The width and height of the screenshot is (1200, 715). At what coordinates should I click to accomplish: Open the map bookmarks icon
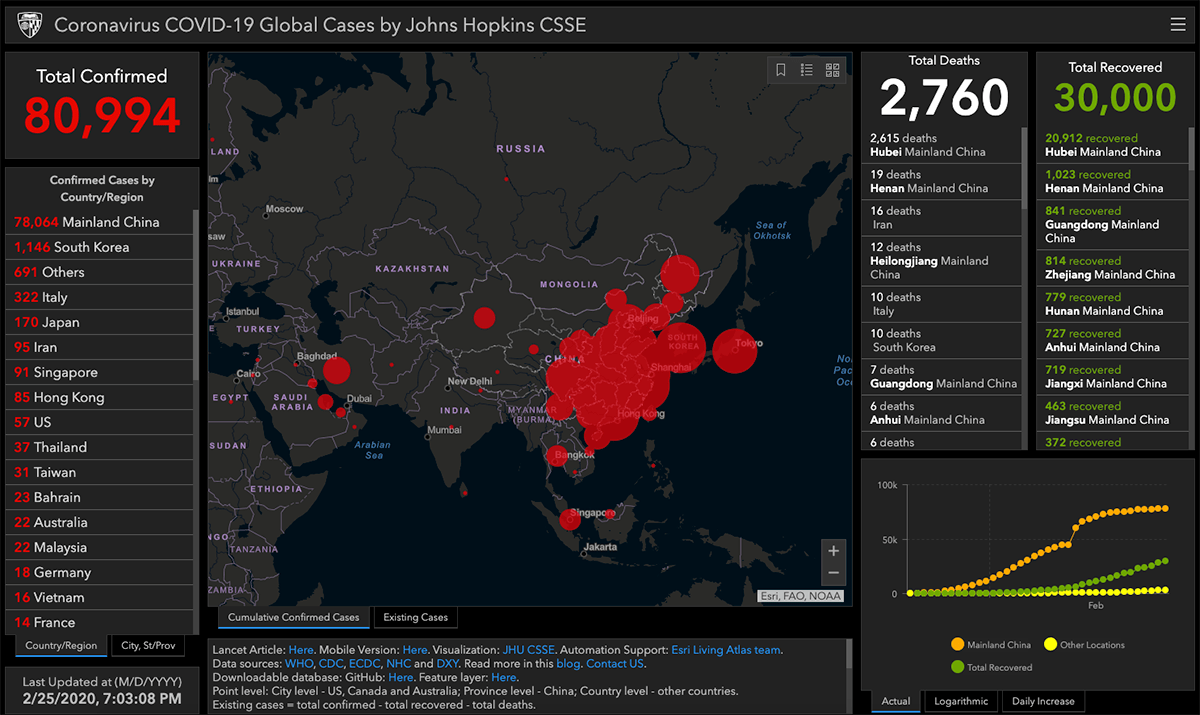click(x=781, y=70)
